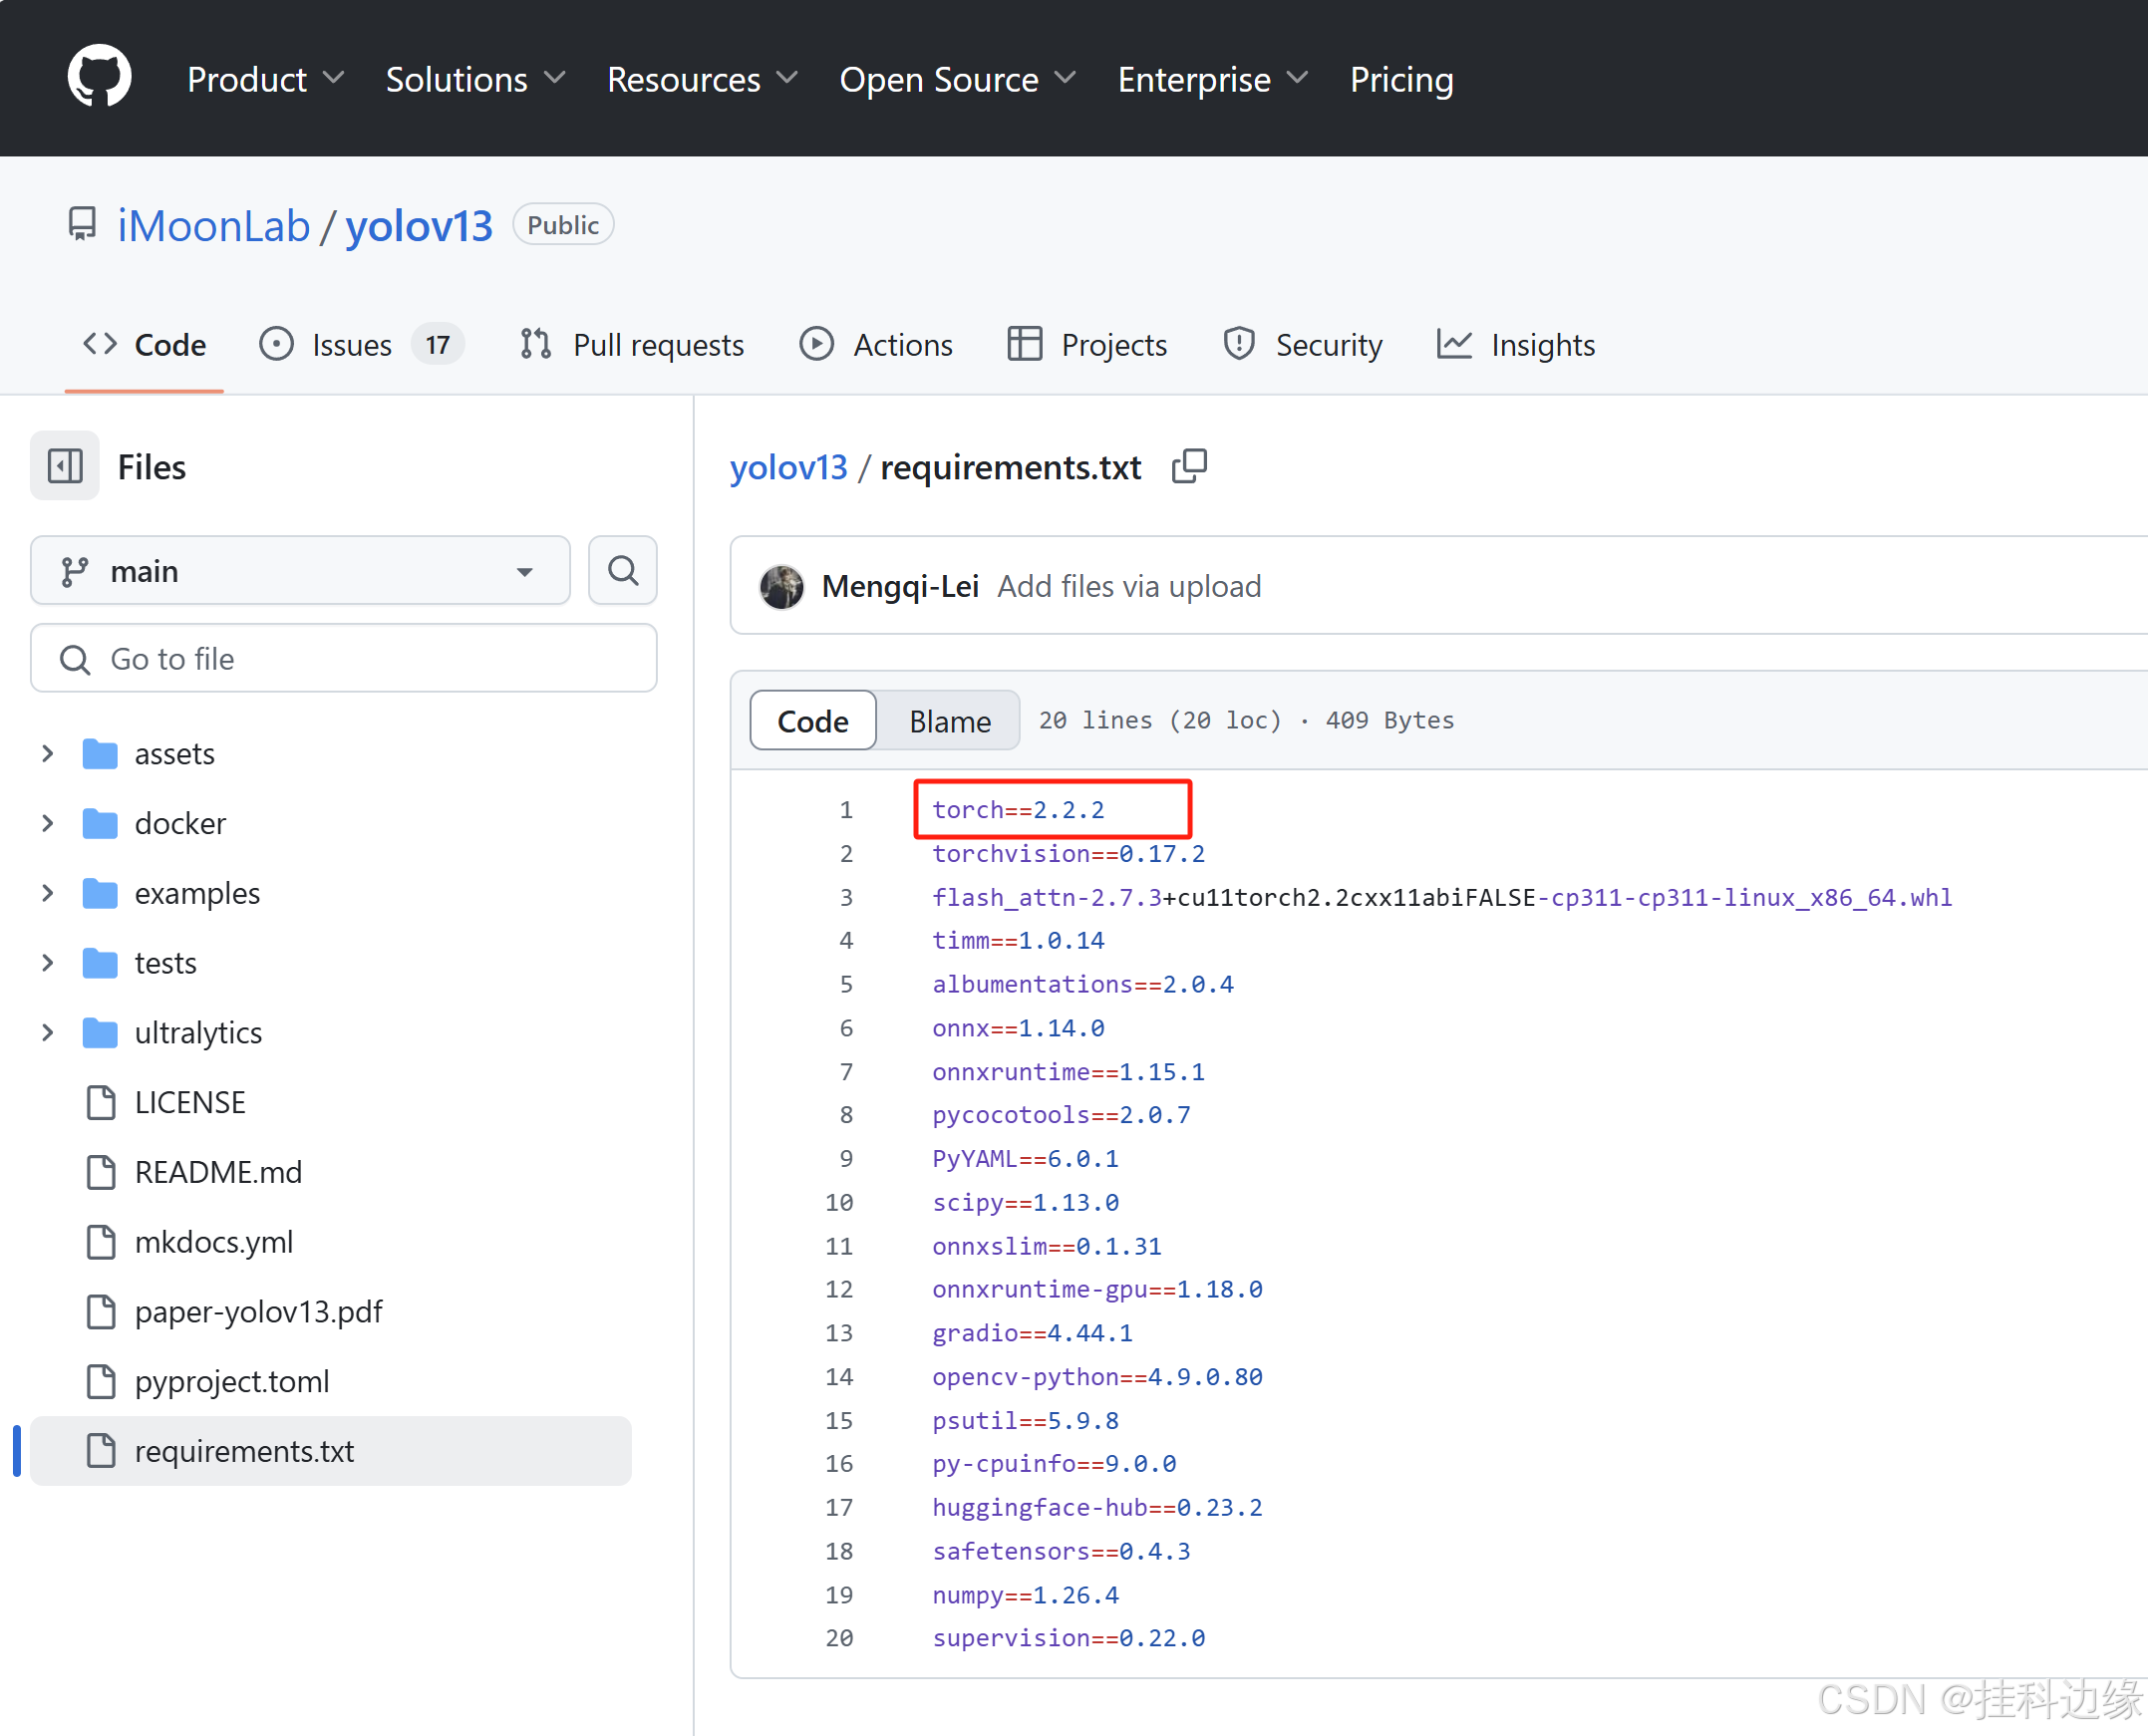Open the Insights tab

click(1516, 345)
